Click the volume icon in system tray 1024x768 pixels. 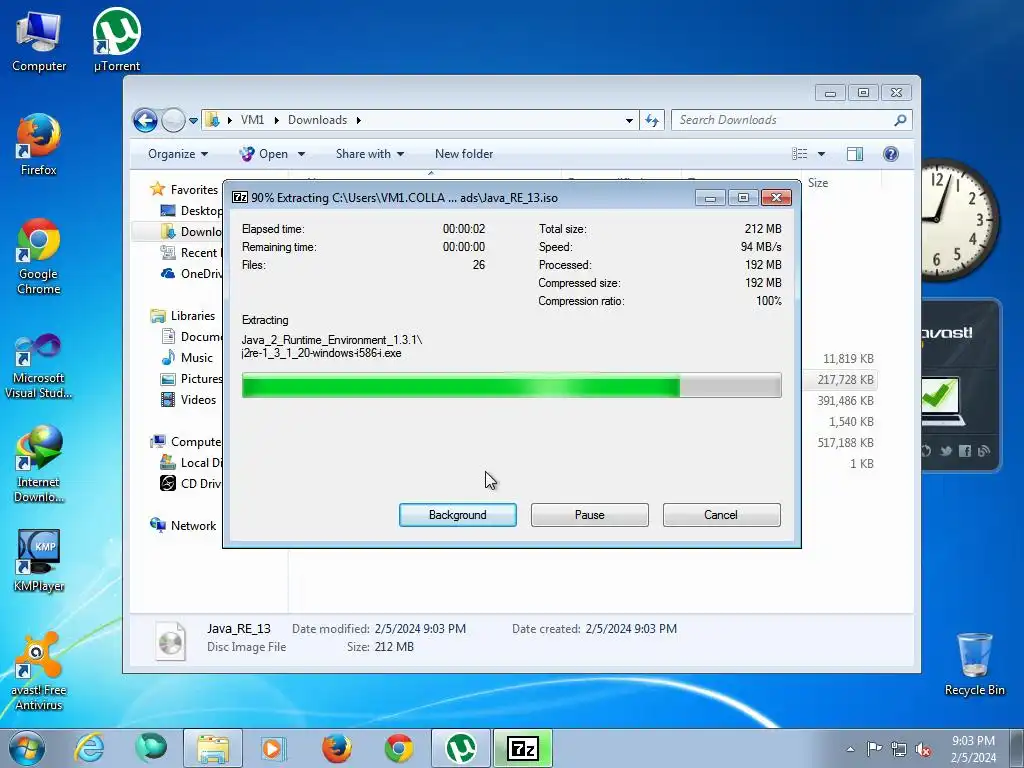[x=923, y=749]
